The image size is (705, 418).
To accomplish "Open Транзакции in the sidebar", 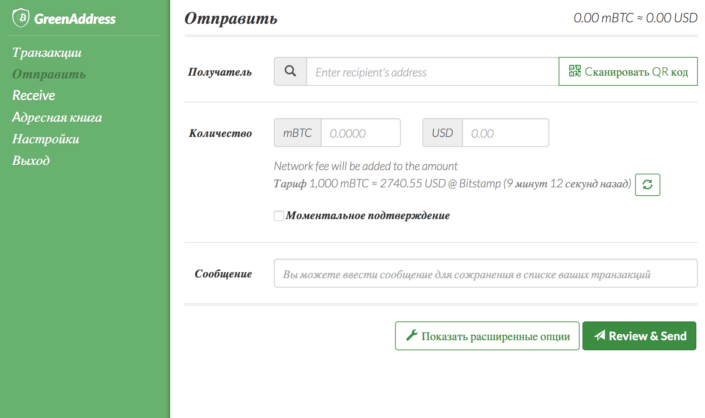I will [x=47, y=53].
